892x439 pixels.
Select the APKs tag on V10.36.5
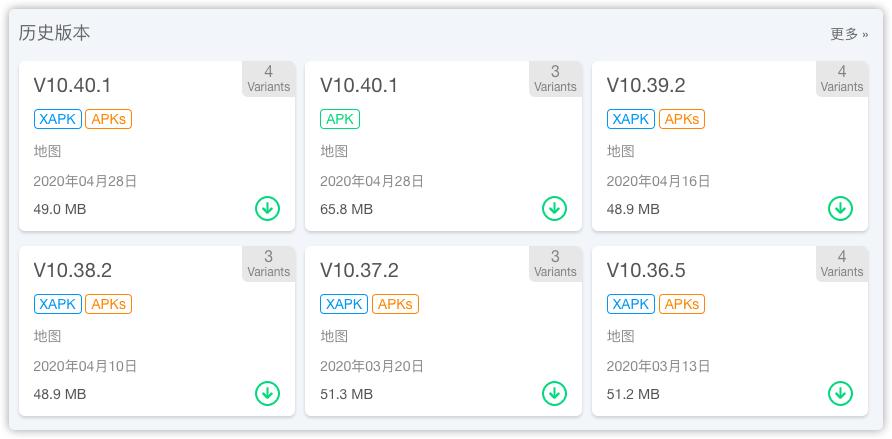click(x=682, y=304)
